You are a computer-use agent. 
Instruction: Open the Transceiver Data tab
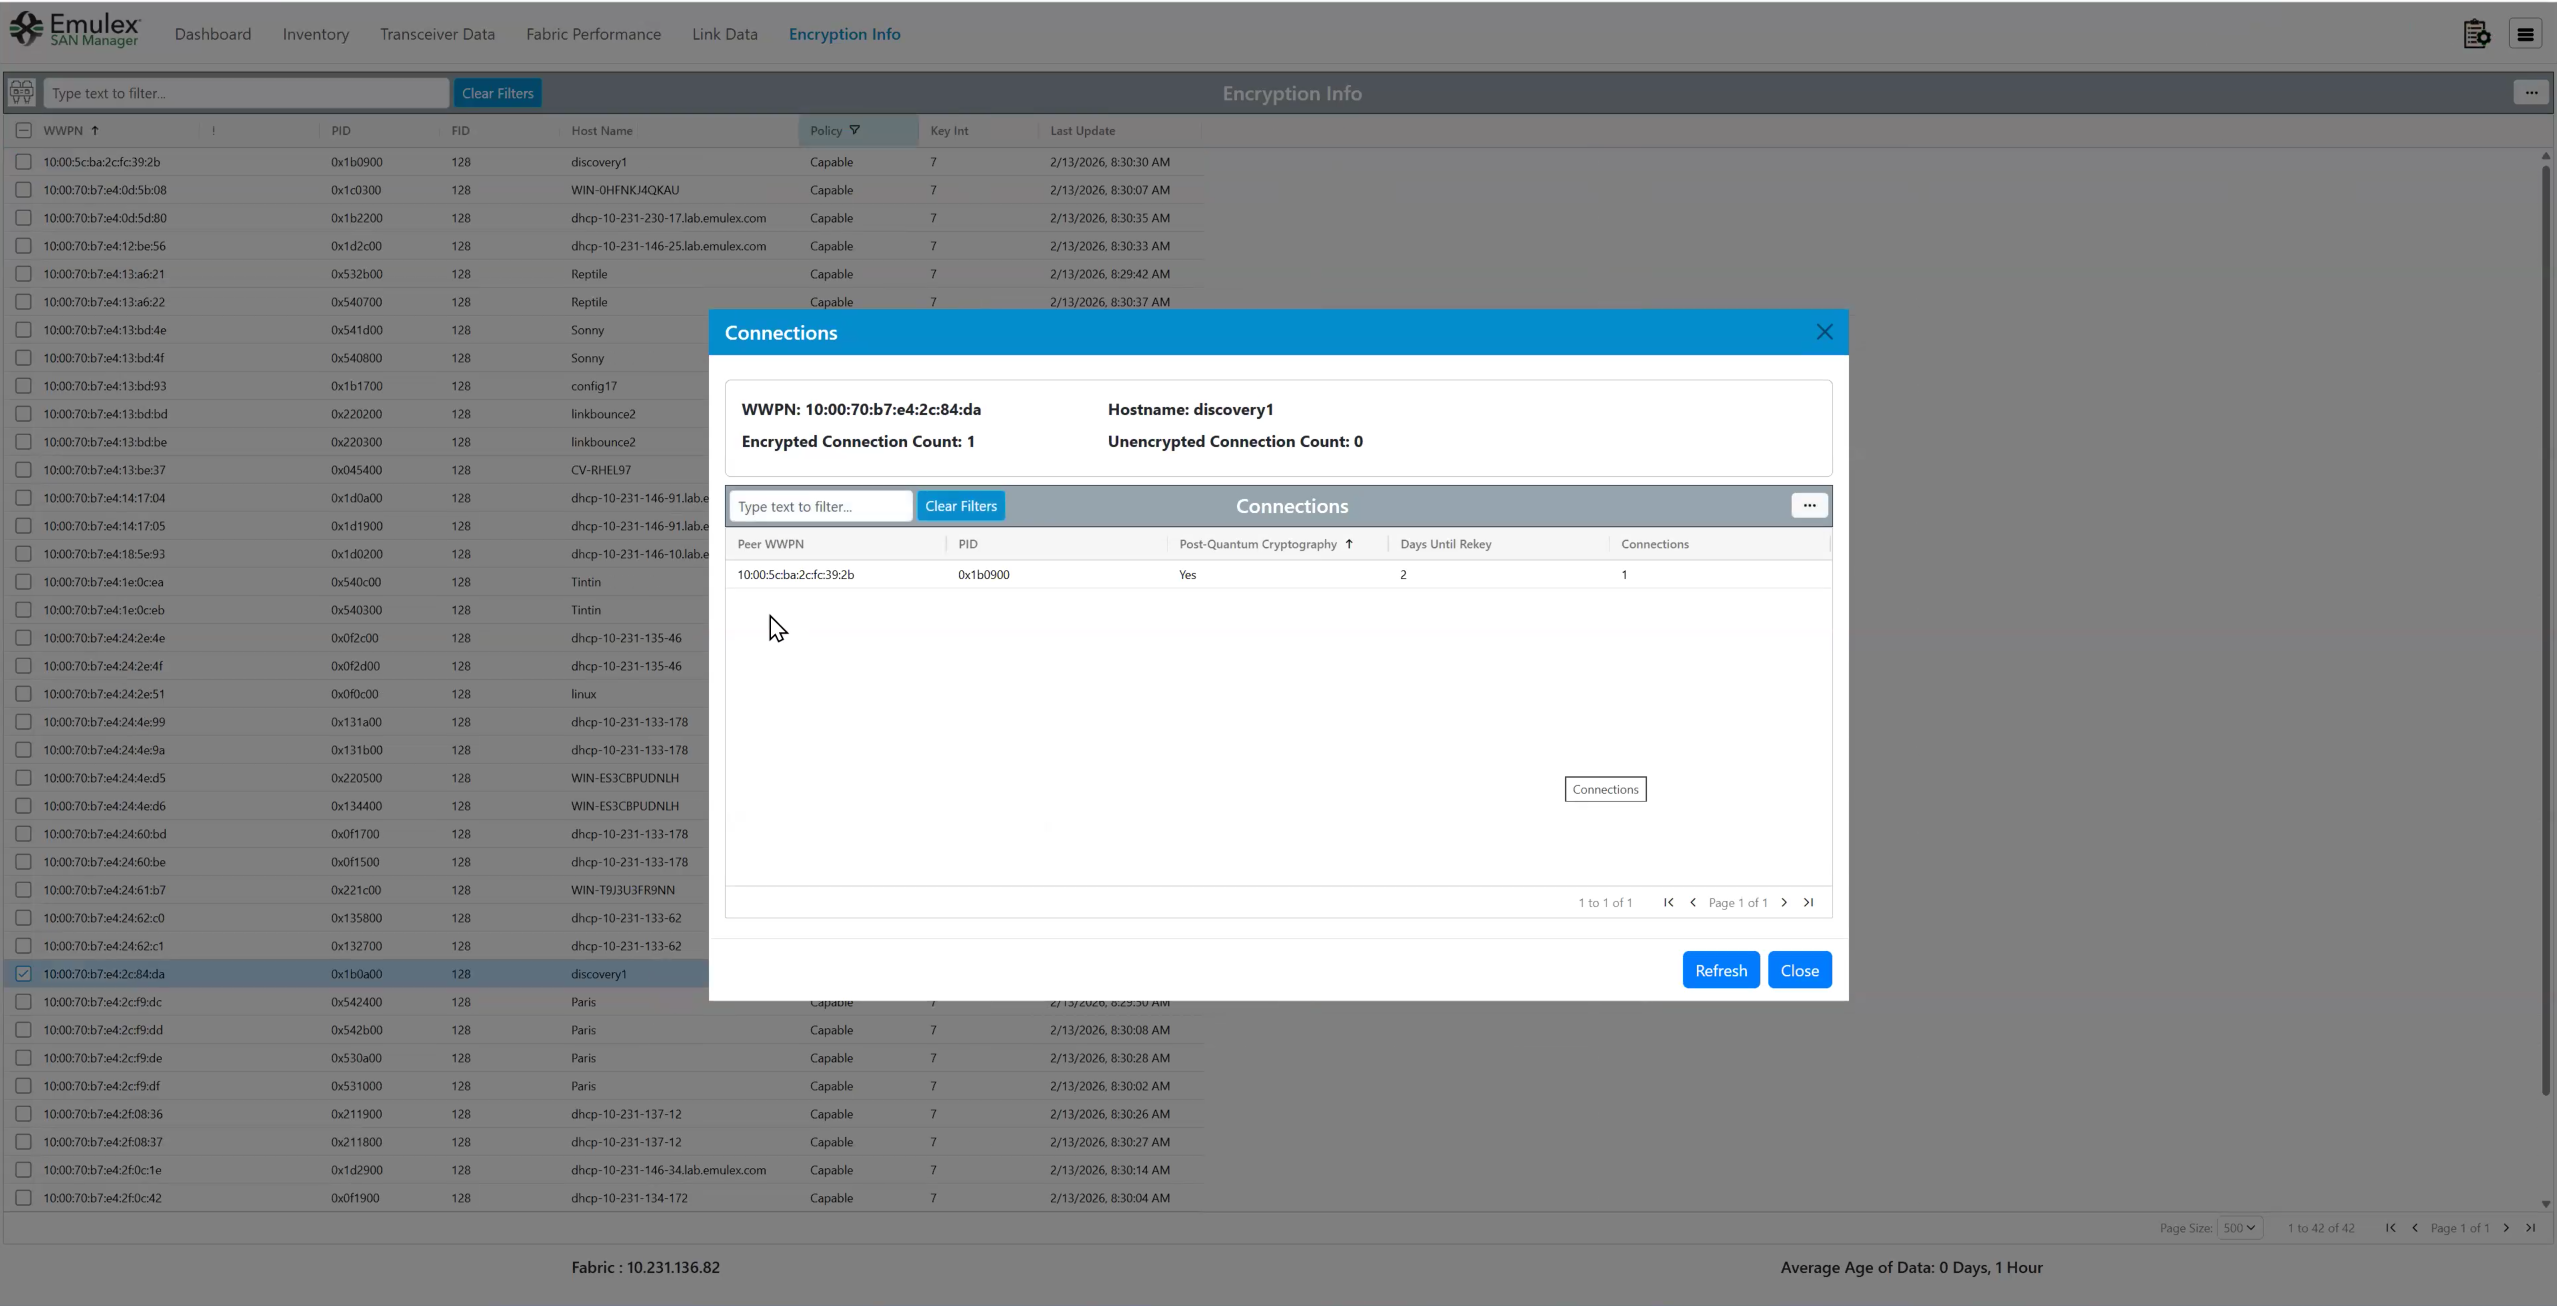point(437,34)
